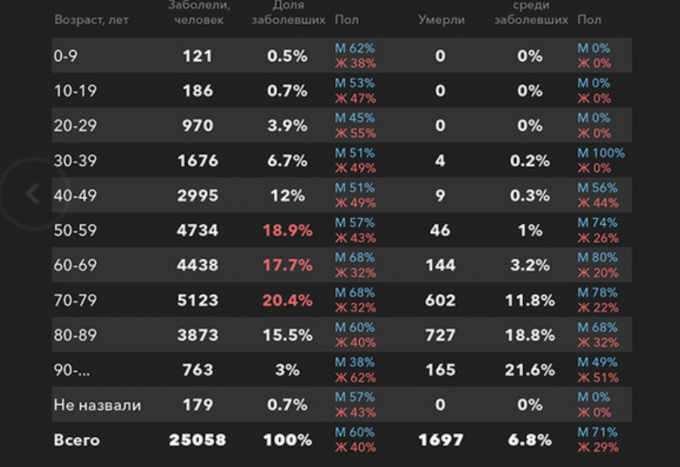This screenshot has height=467, width=680.
Task: Click the 'Заболели, человек' column header
Action: click(x=197, y=12)
